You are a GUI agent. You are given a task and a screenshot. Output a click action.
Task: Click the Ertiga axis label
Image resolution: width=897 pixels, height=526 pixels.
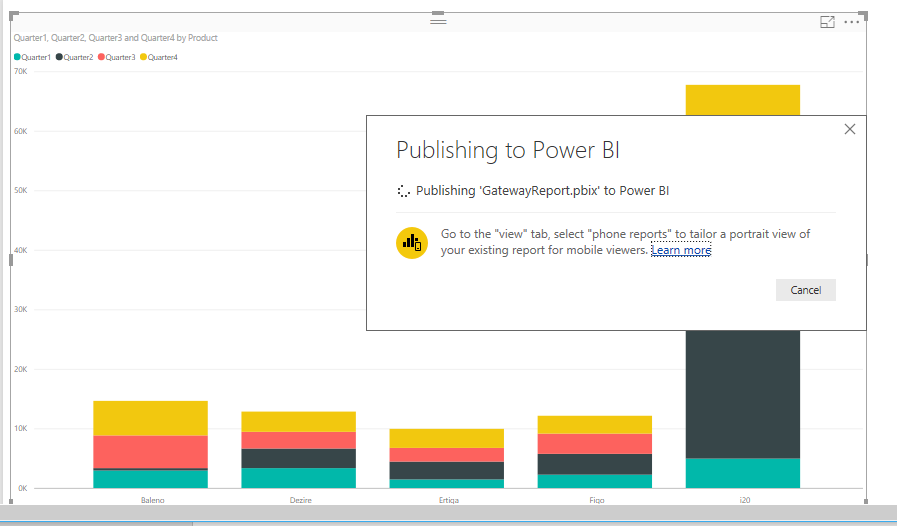[x=448, y=500]
